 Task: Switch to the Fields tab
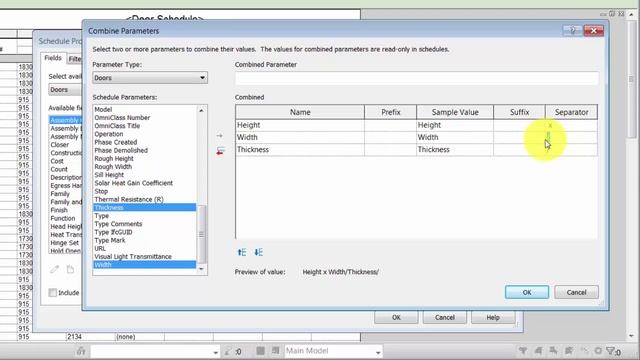(x=53, y=58)
